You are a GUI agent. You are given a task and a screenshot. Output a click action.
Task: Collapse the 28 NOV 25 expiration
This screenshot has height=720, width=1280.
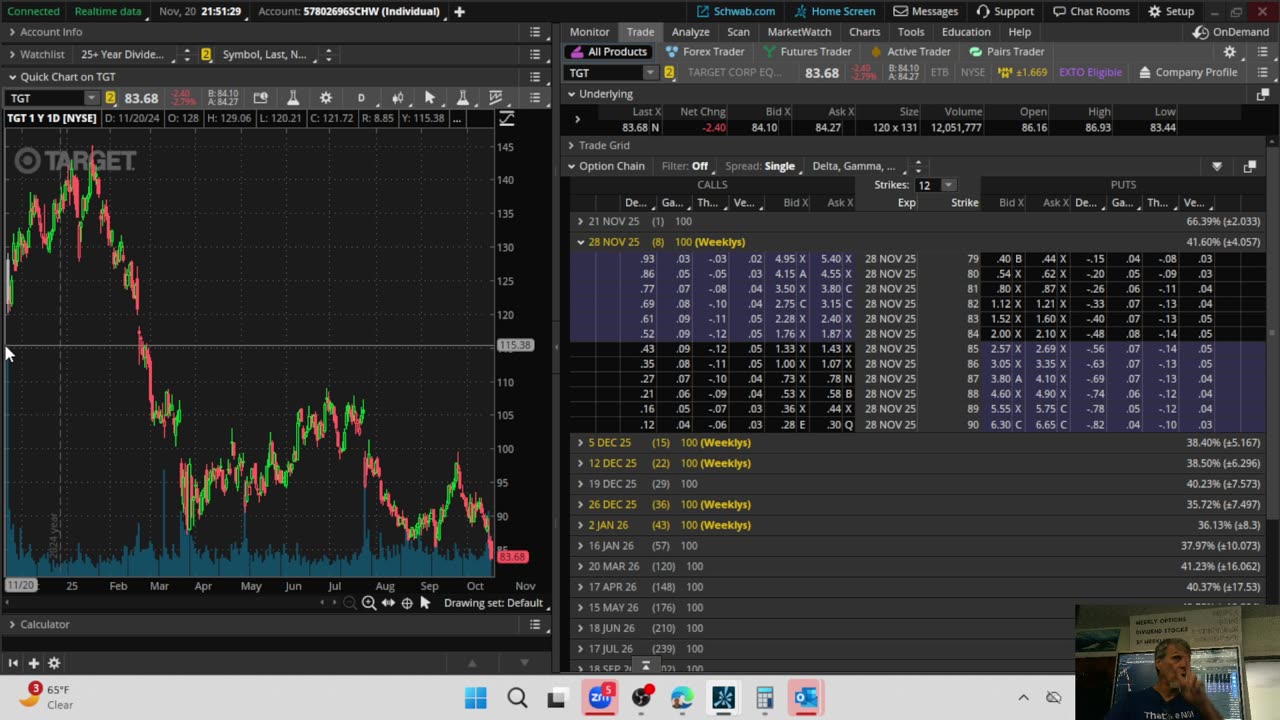click(581, 242)
